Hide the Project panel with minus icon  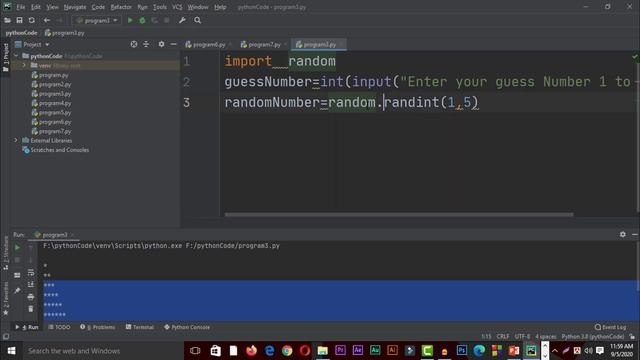[173, 44]
